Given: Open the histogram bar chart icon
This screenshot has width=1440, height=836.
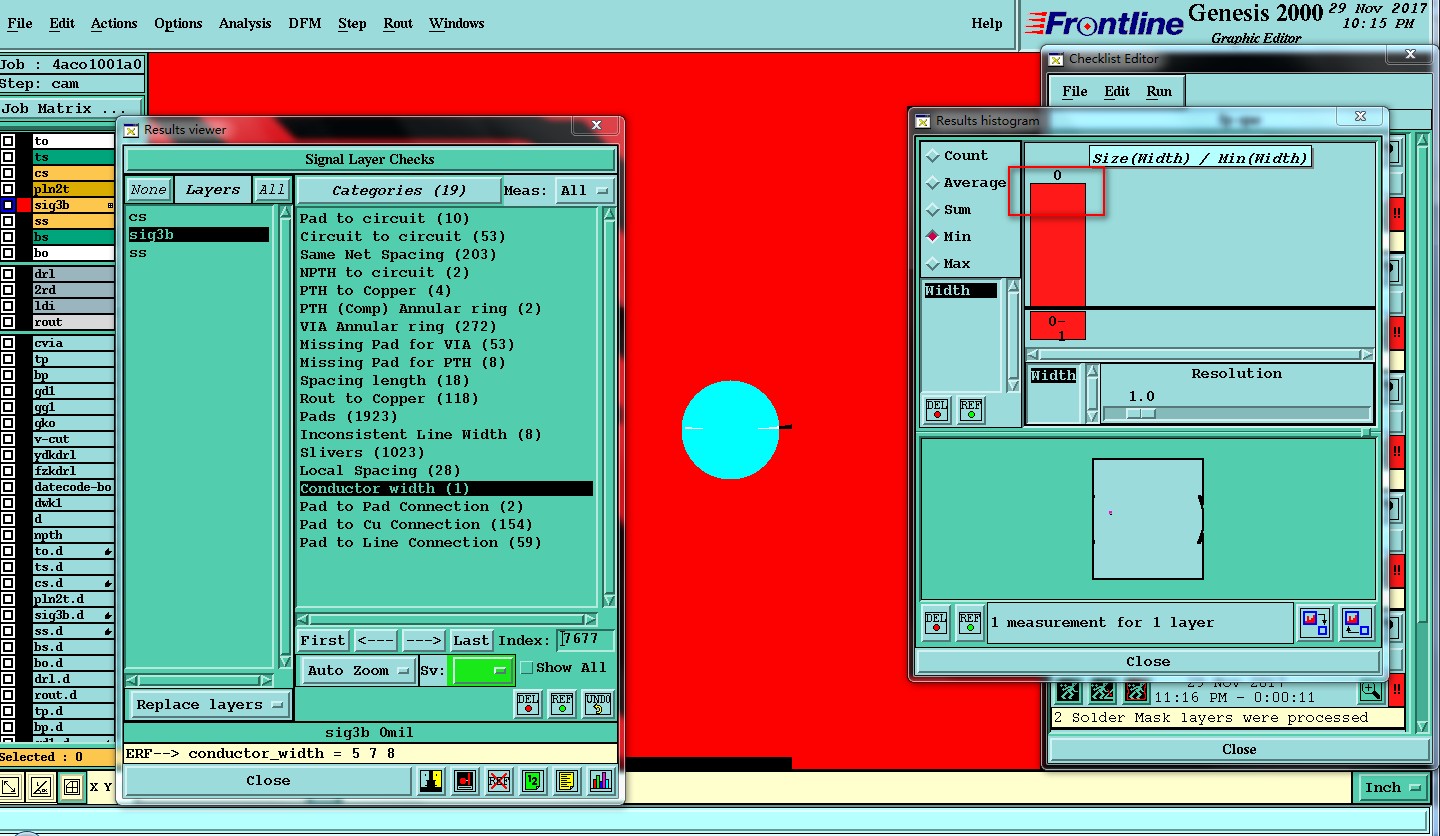Looking at the screenshot, I should click(600, 781).
